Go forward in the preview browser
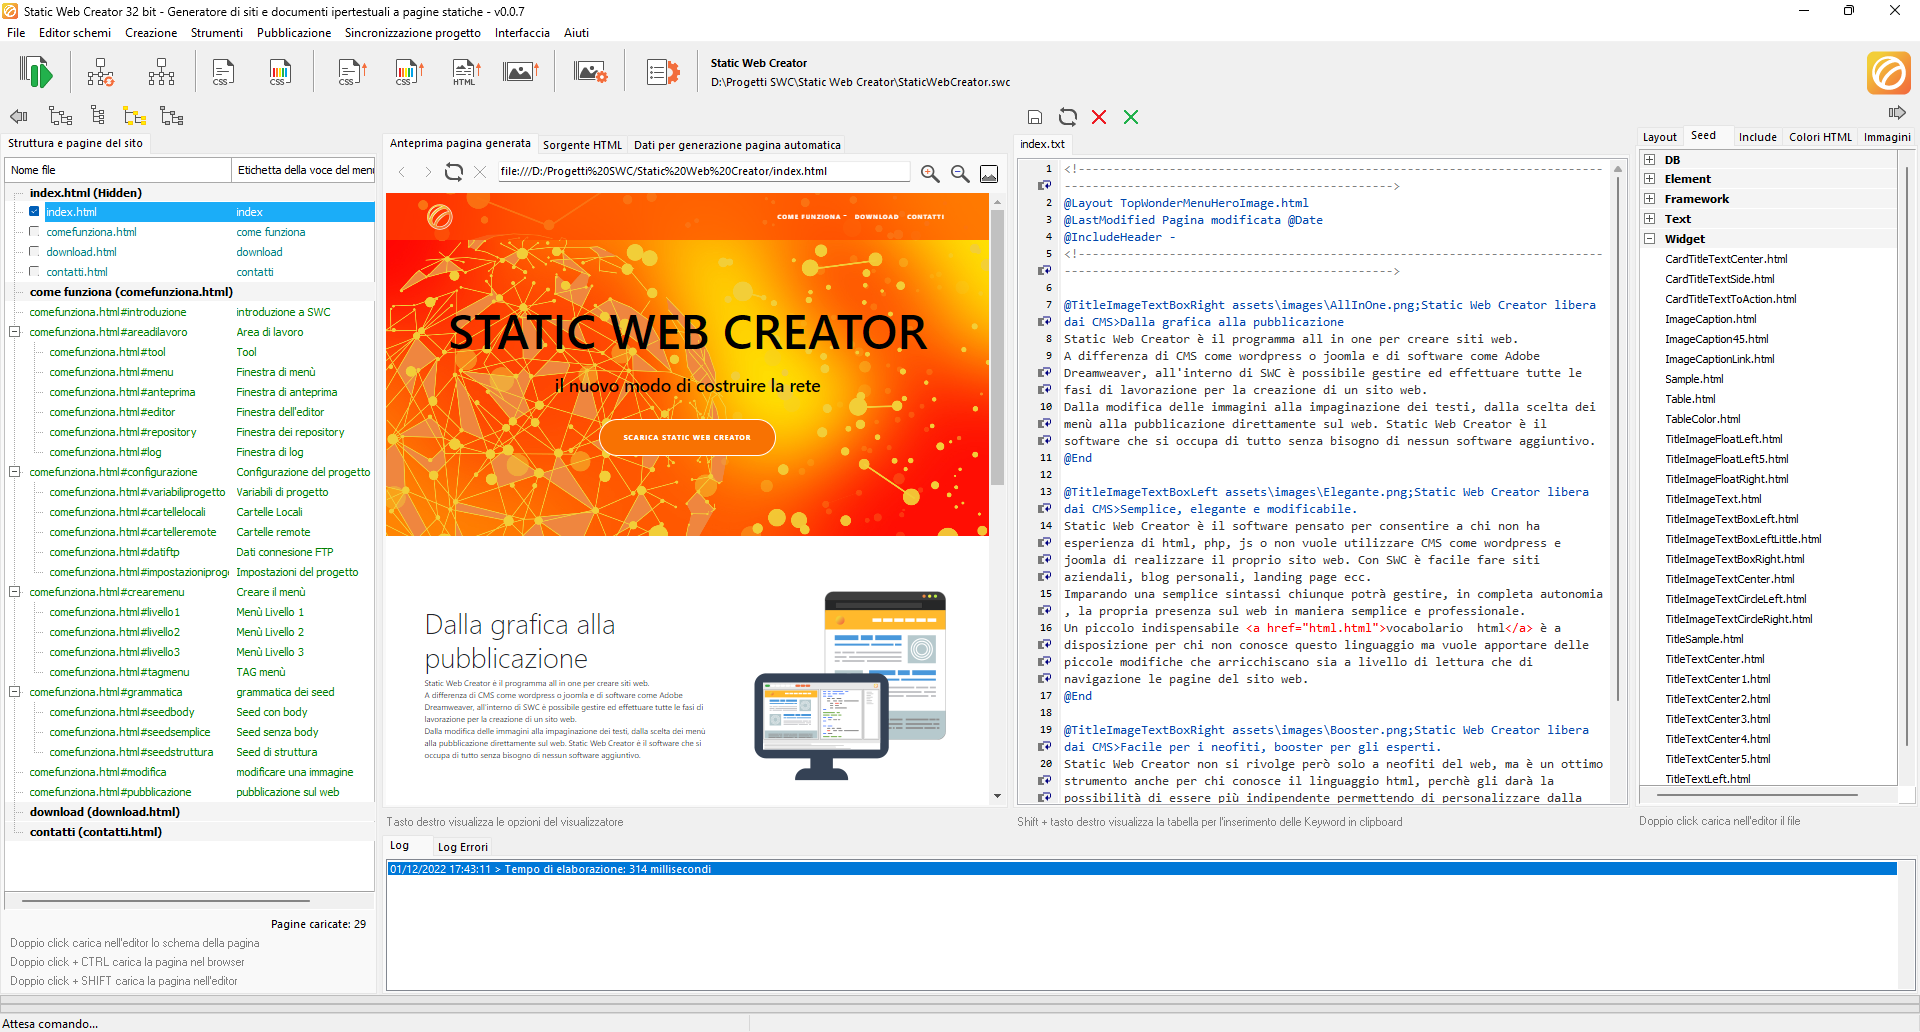 click(428, 172)
